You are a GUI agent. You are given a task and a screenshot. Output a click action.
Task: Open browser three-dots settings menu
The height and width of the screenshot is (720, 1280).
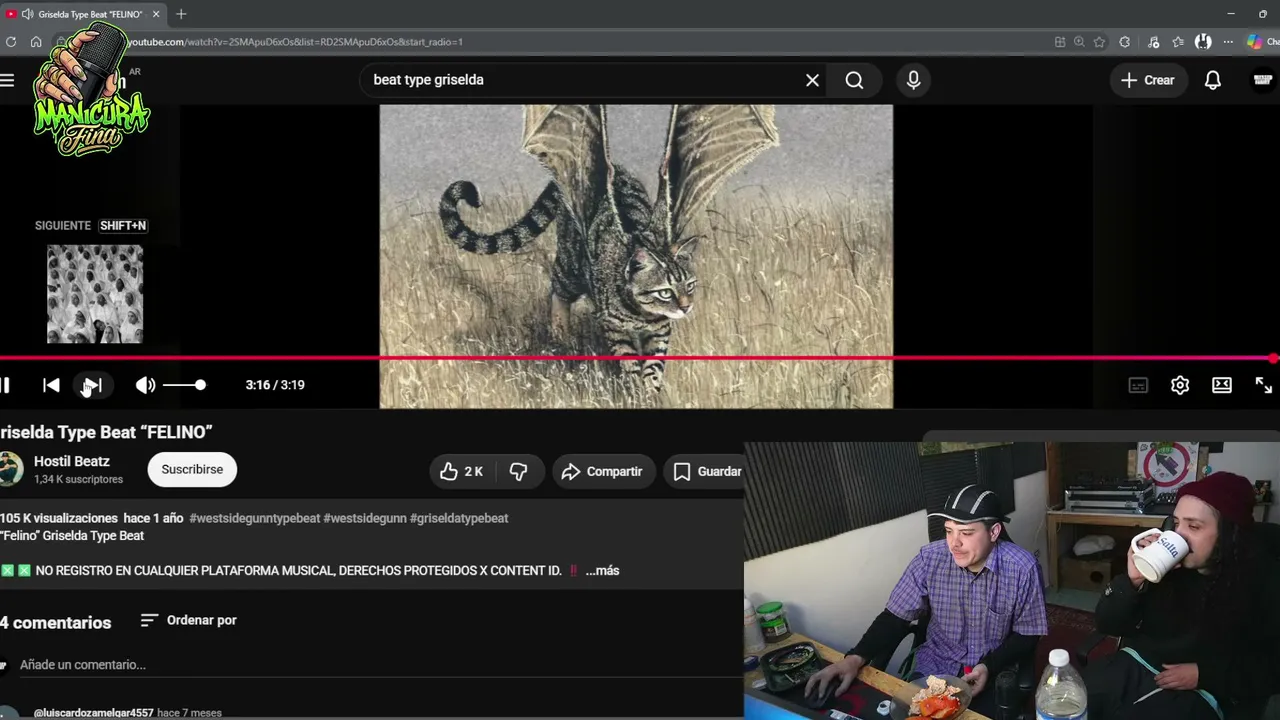click(x=1226, y=42)
